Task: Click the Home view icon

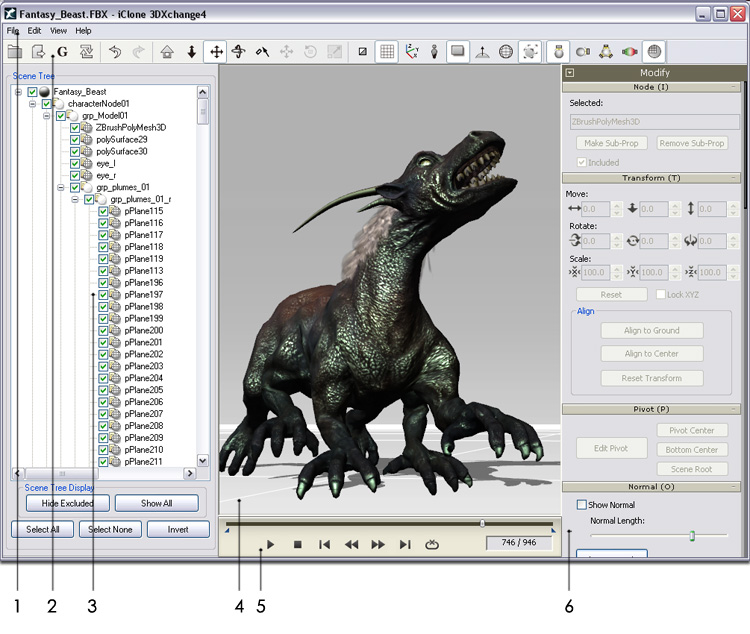Action: pos(167,51)
